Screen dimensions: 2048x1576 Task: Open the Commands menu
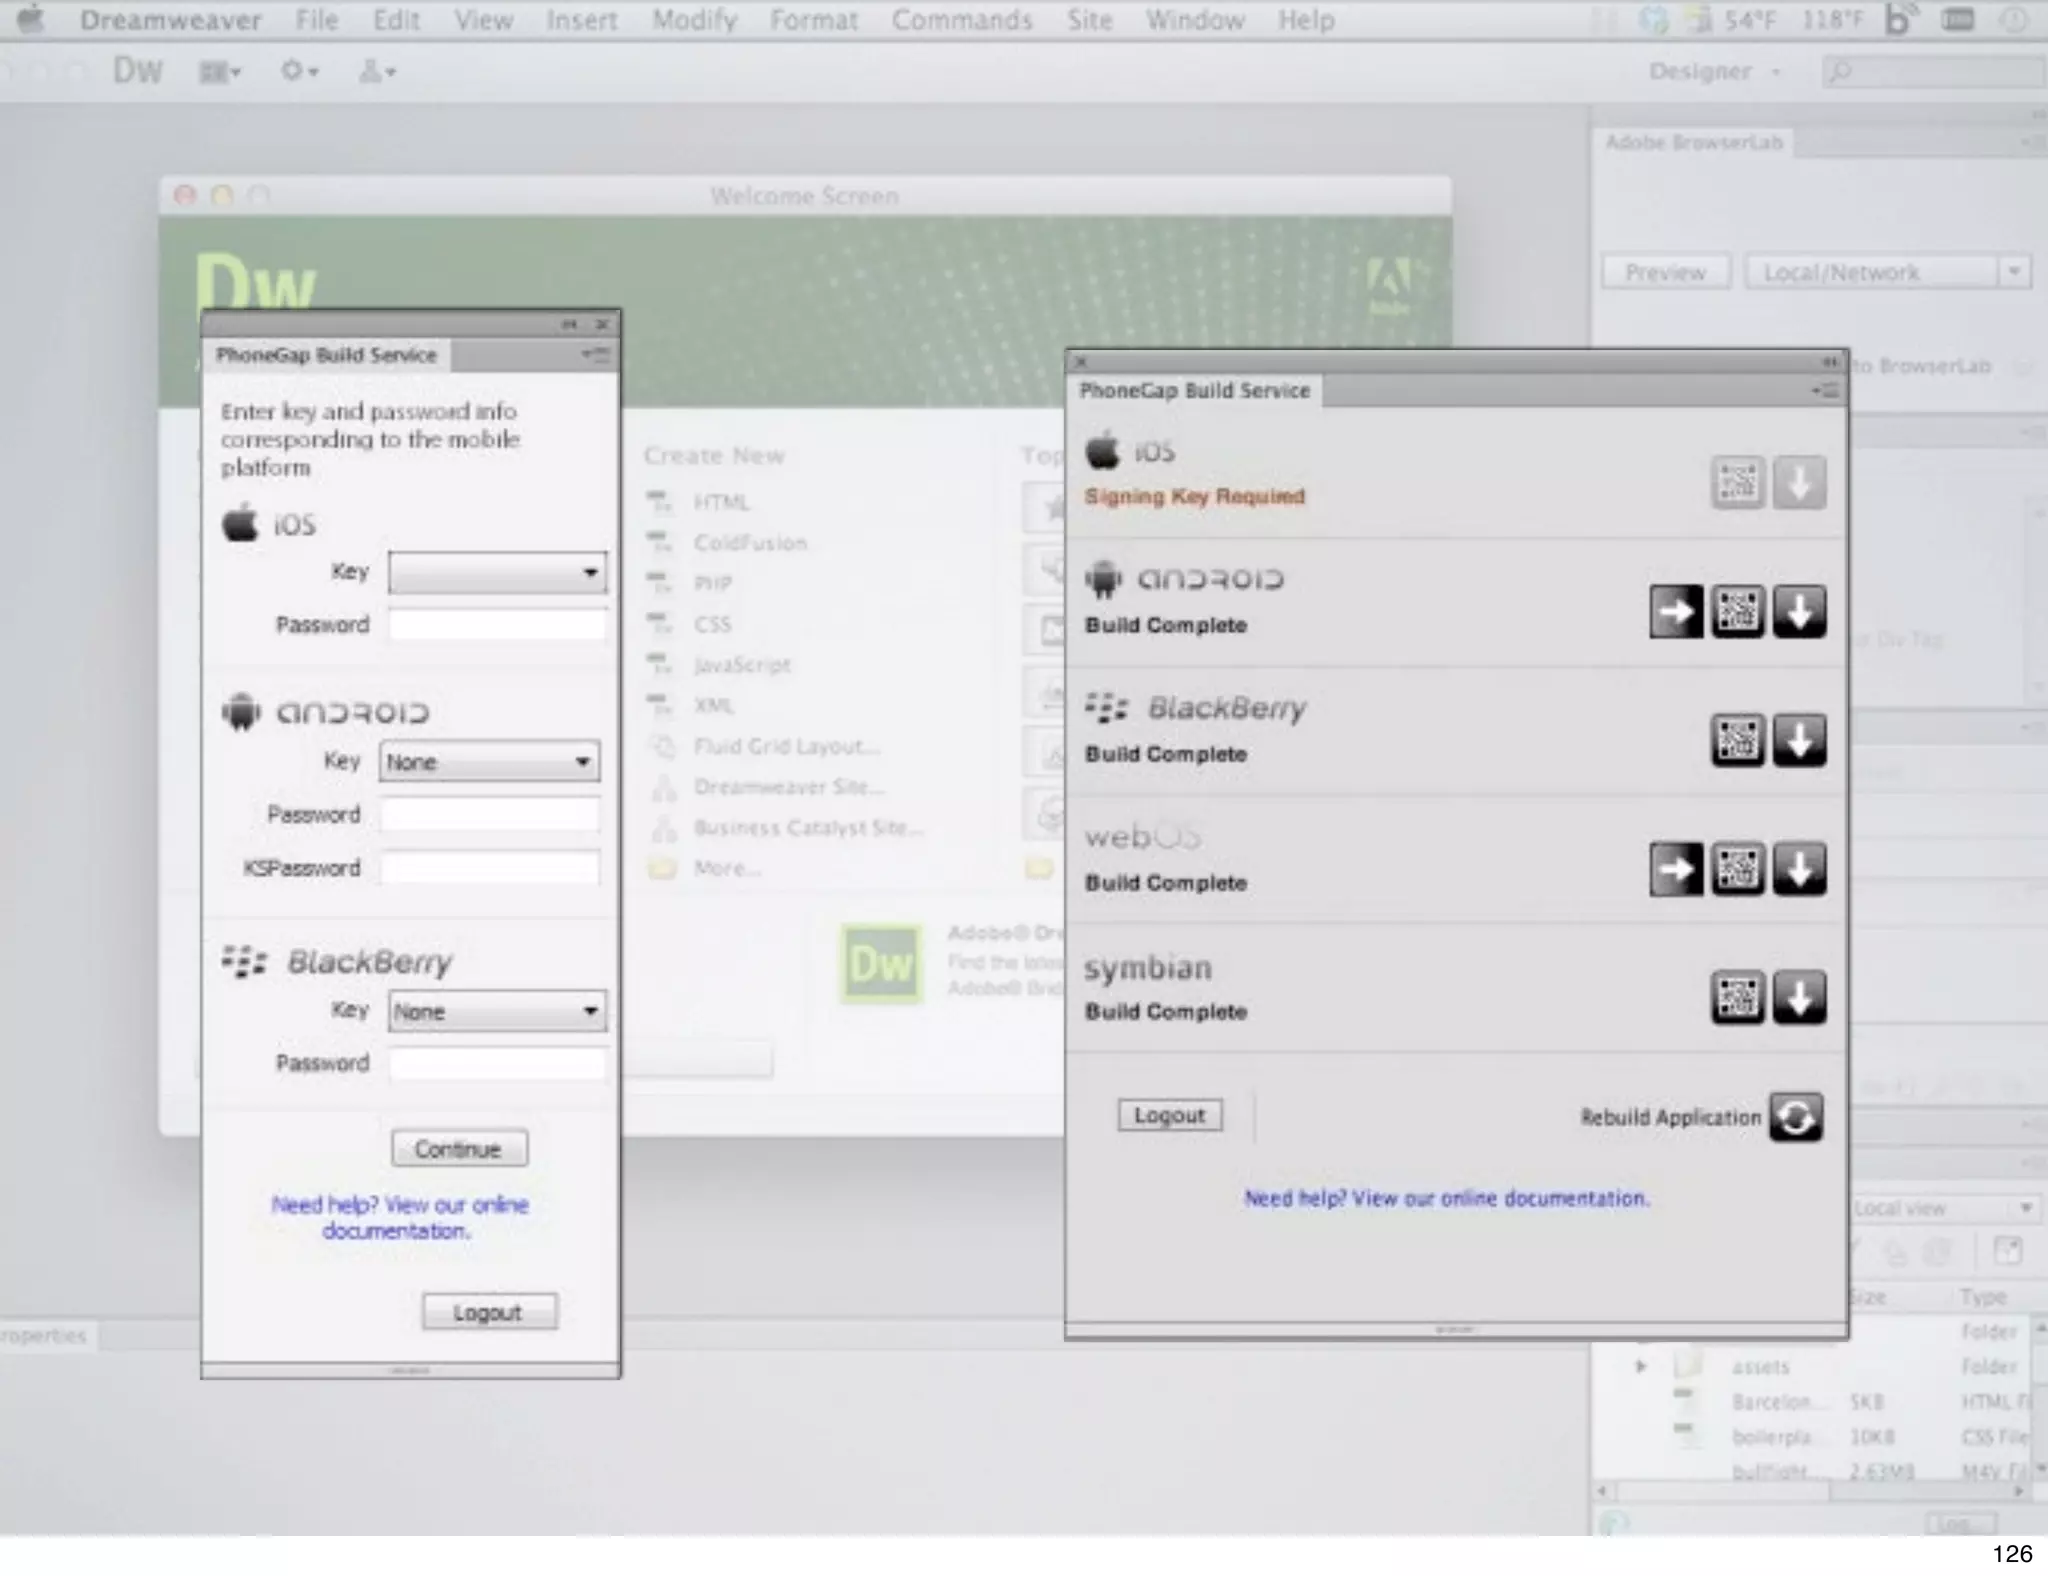click(x=961, y=20)
